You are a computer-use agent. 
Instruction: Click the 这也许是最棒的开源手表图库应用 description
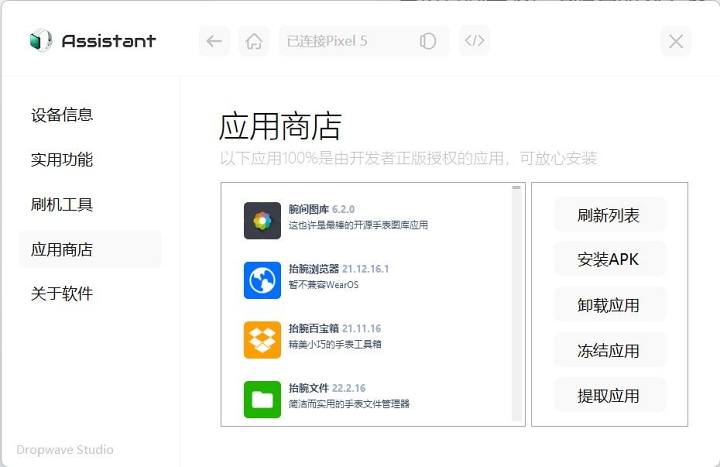[x=358, y=225]
